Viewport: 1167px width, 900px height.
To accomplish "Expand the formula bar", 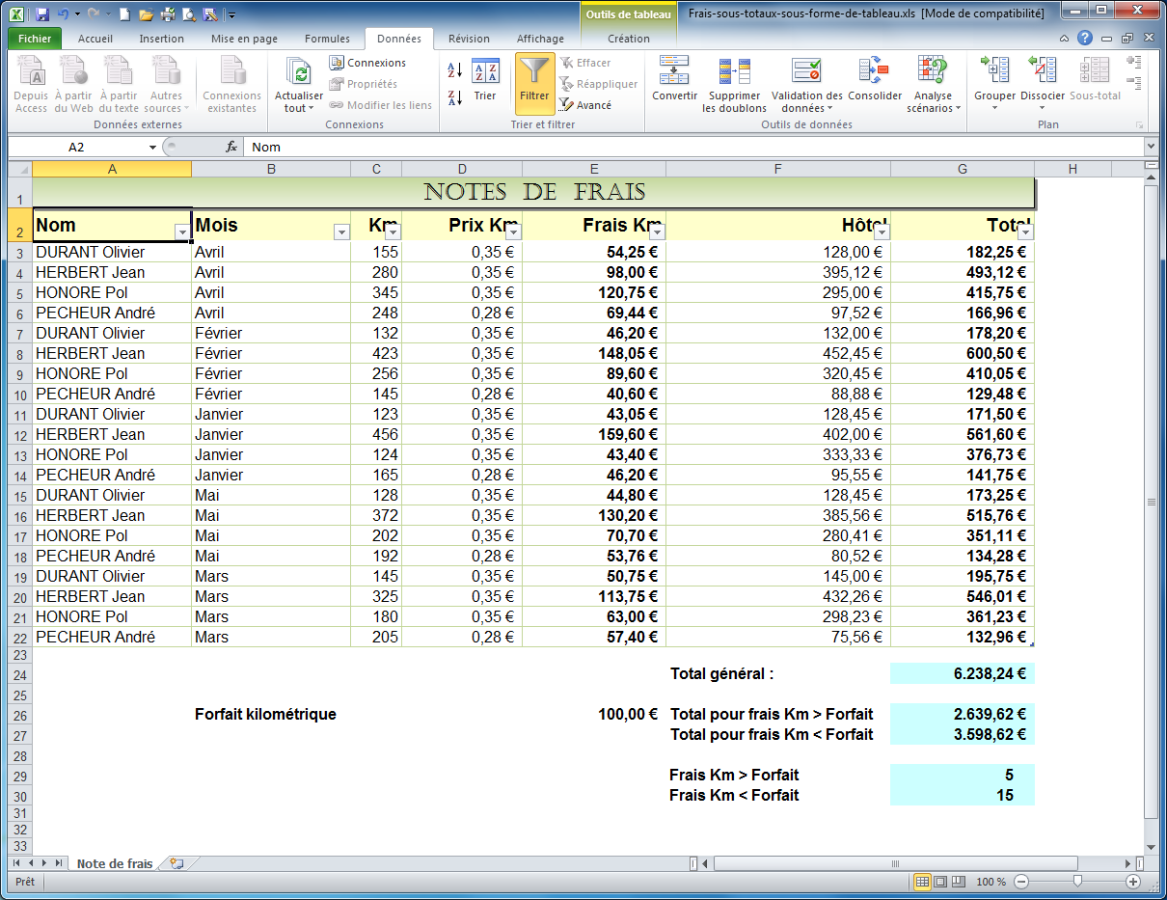I will (1151, 147).
